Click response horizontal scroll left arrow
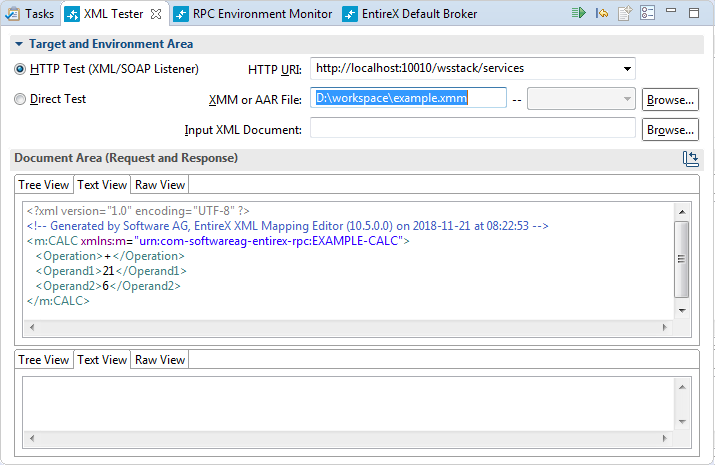 pos(31,439)
